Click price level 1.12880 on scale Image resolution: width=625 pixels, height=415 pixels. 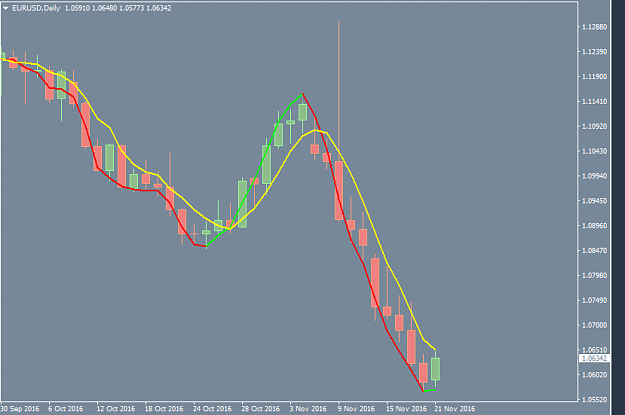(x=594, y=27)
